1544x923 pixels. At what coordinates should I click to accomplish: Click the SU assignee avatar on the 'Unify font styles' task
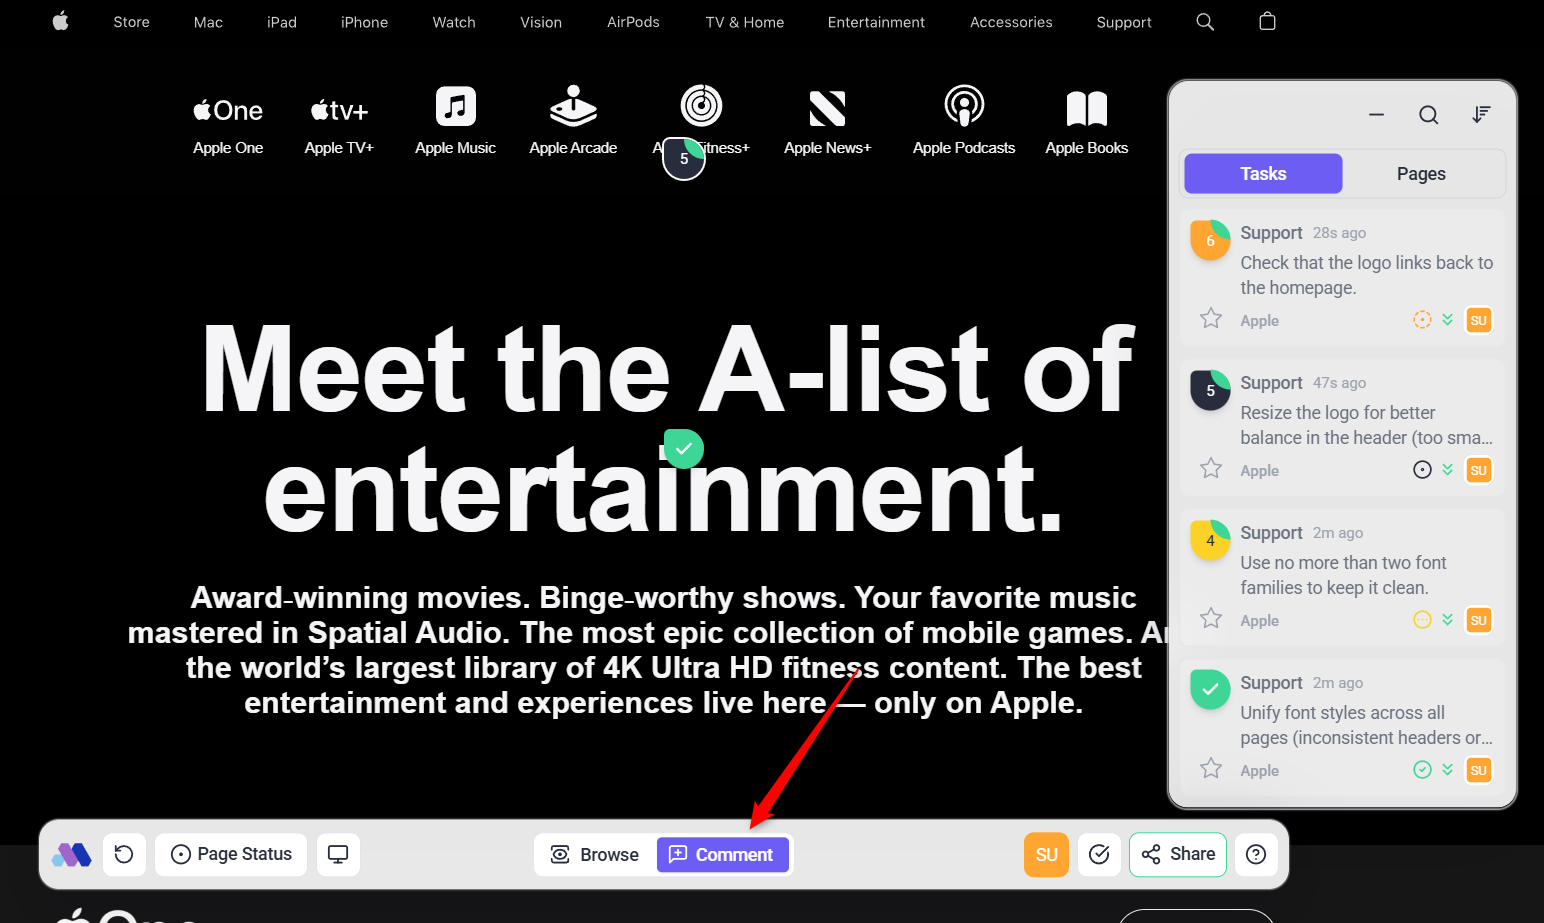[x=1478, y=770]
